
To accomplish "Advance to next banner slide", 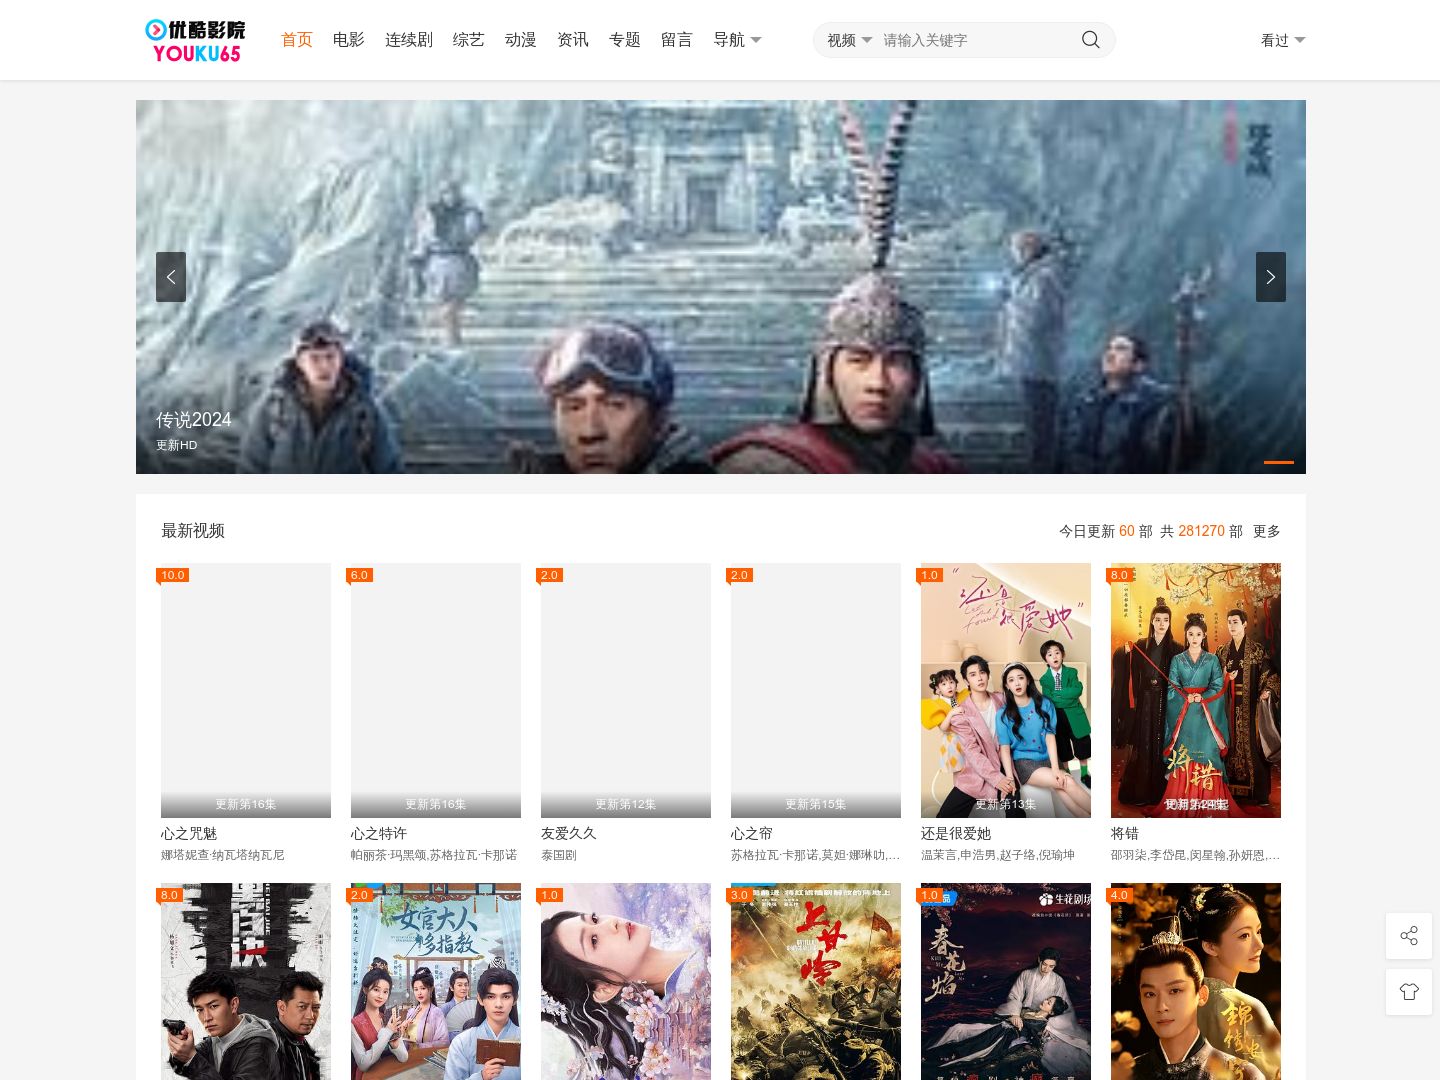I will (x=1271, y=277).
